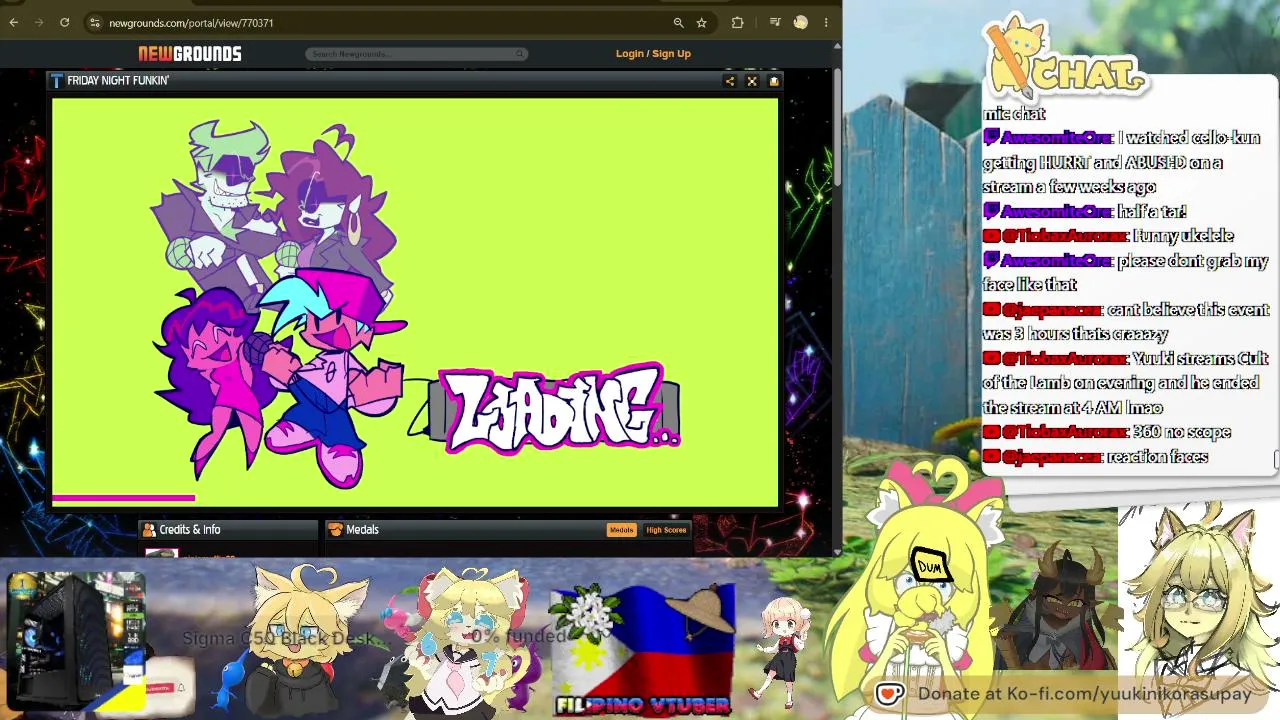Open the browser extensions puzzle icon
The image size is (1280, 720).
(x=738, y=22)
